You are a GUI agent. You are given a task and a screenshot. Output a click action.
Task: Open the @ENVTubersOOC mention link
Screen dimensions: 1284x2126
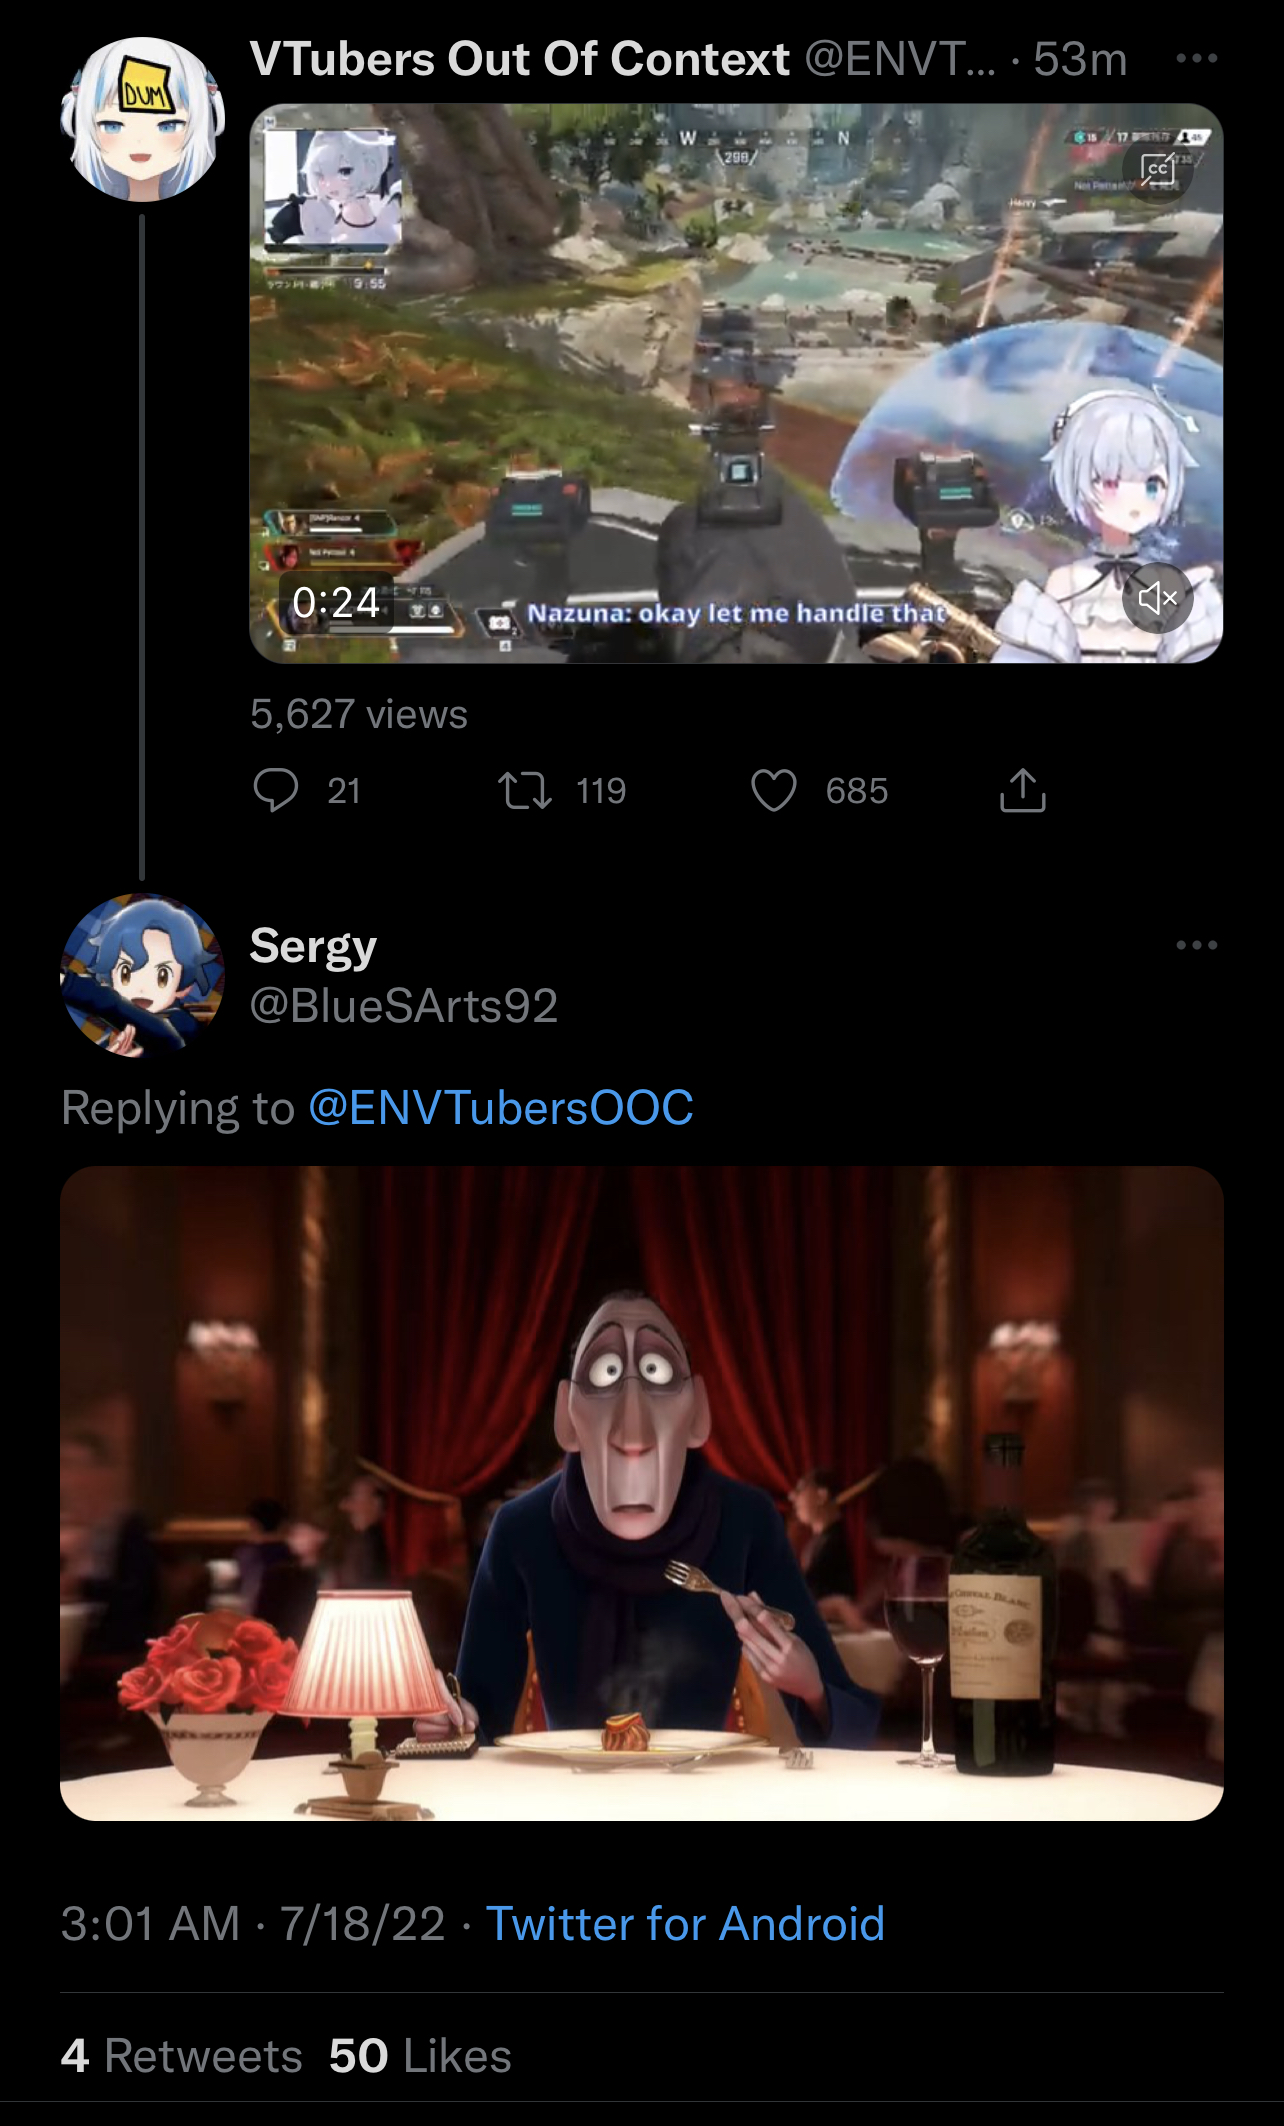(501, 1108)
